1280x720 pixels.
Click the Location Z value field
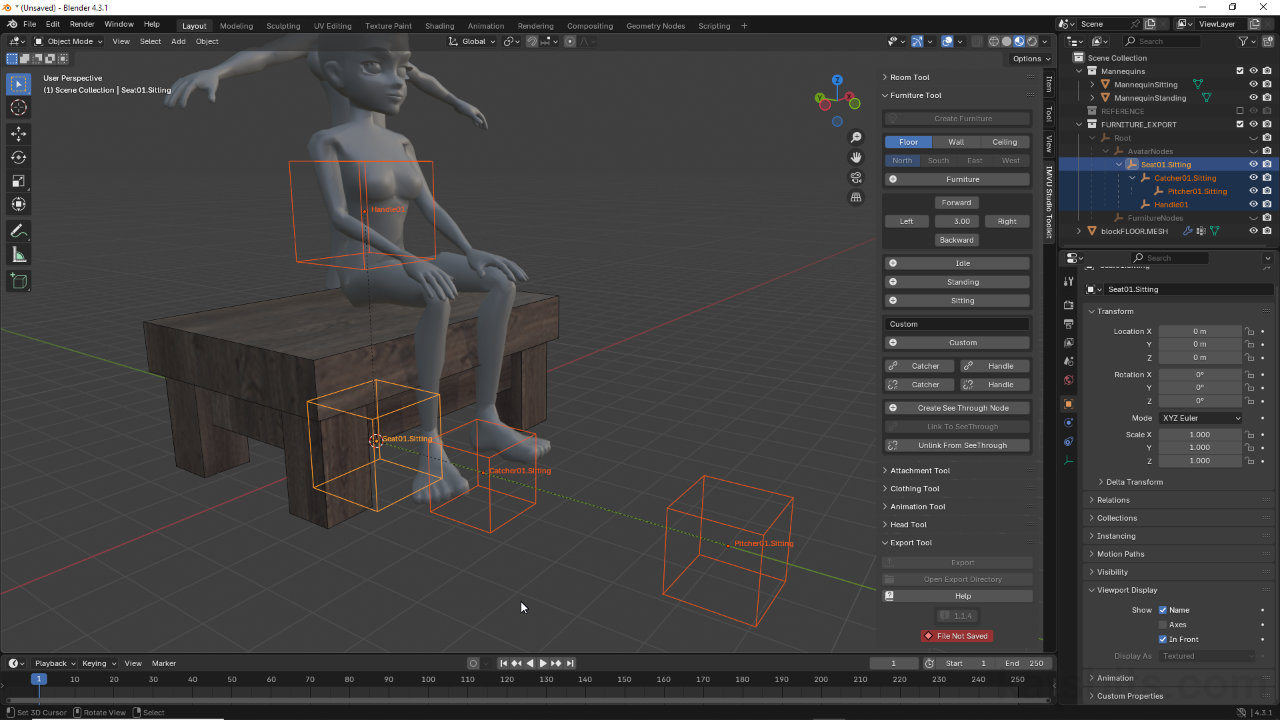[x=1200, y=357]
